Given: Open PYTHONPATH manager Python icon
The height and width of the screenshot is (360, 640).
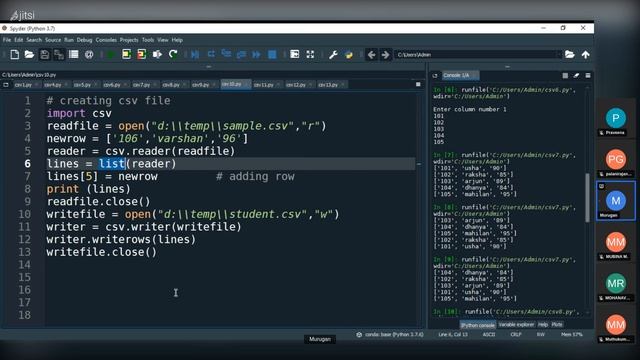Looking at the screenshot, I should [x=349, y=54].
